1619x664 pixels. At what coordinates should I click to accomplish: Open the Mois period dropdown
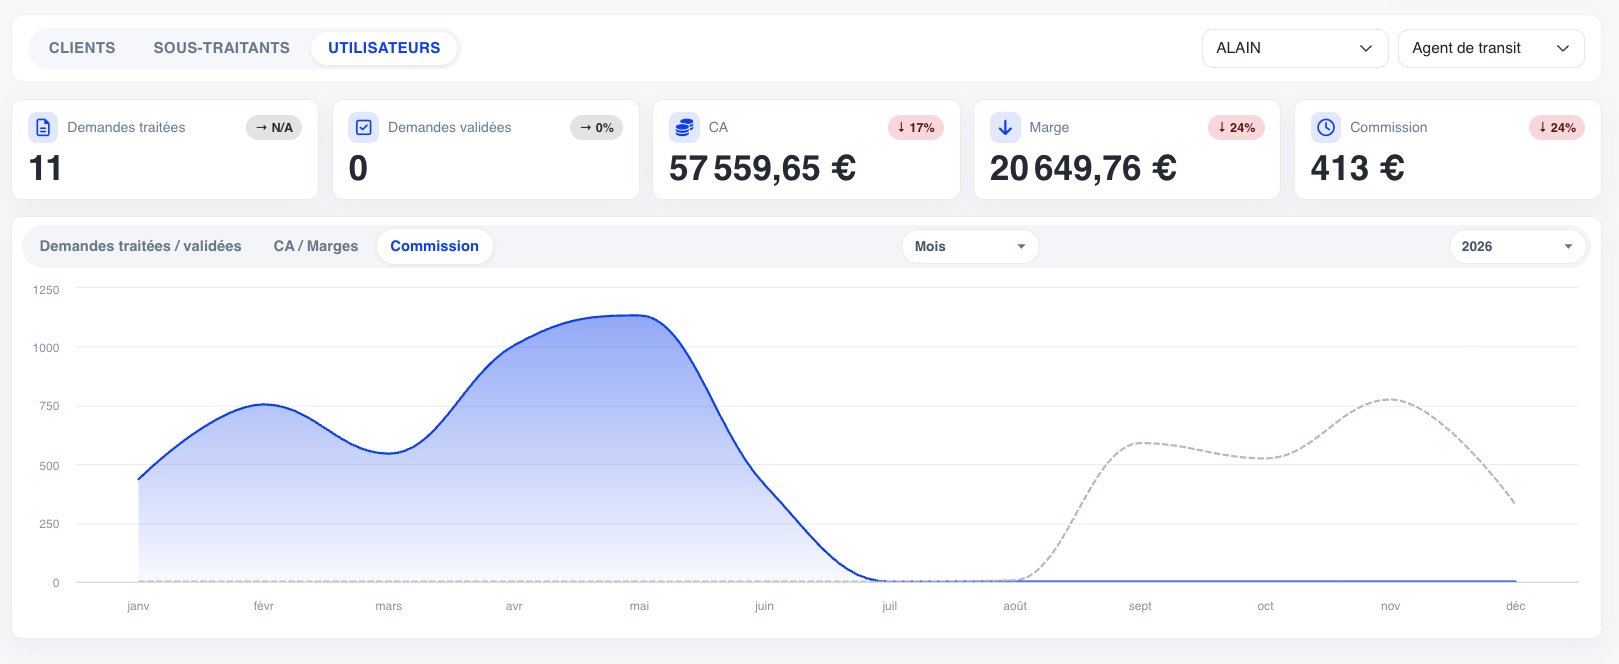970,246
